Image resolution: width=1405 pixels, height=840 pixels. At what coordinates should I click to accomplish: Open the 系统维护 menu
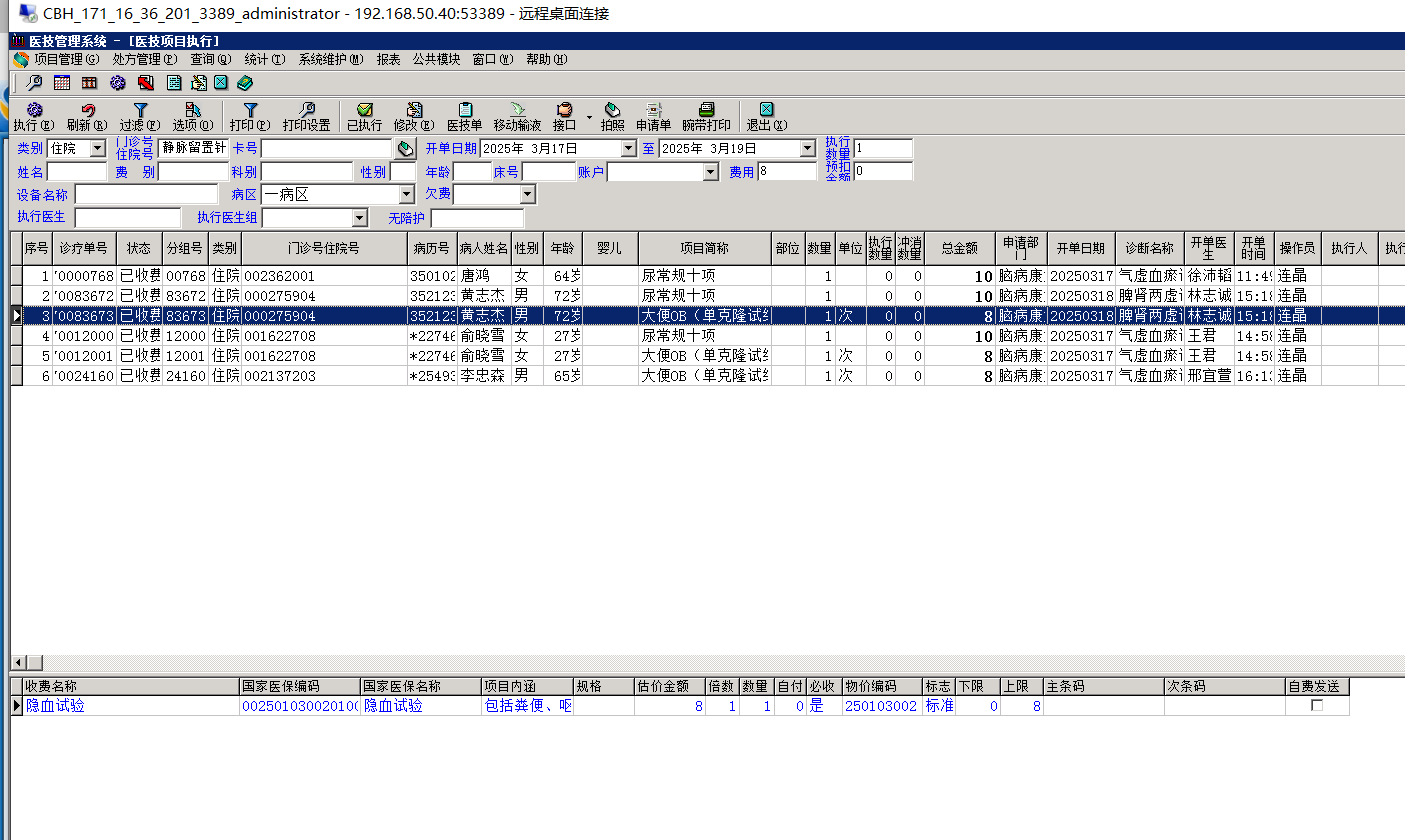coord(330,60)
